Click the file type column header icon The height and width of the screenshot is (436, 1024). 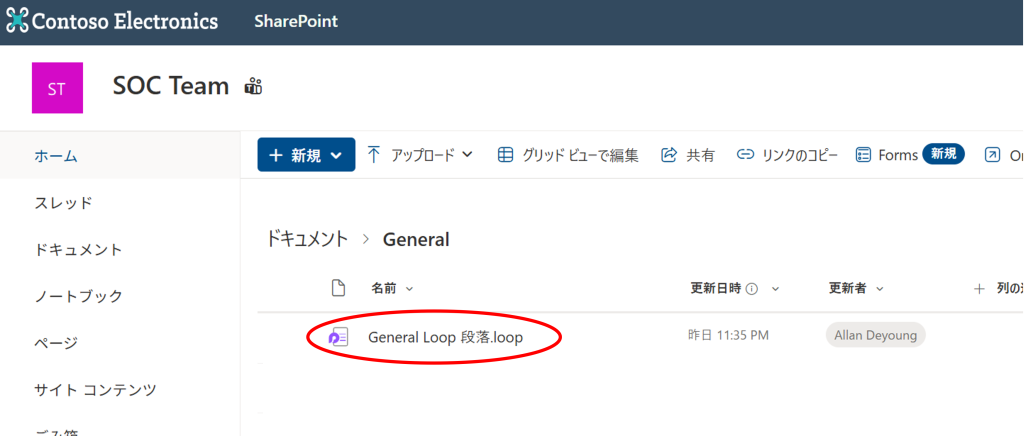coord(338,288)
